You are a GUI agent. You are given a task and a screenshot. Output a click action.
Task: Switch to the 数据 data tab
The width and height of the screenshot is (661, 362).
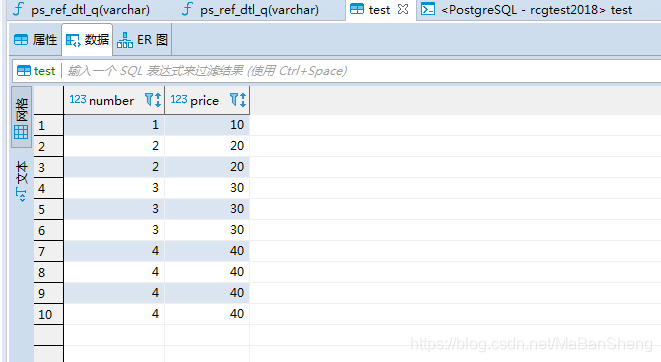pos(87,40)
